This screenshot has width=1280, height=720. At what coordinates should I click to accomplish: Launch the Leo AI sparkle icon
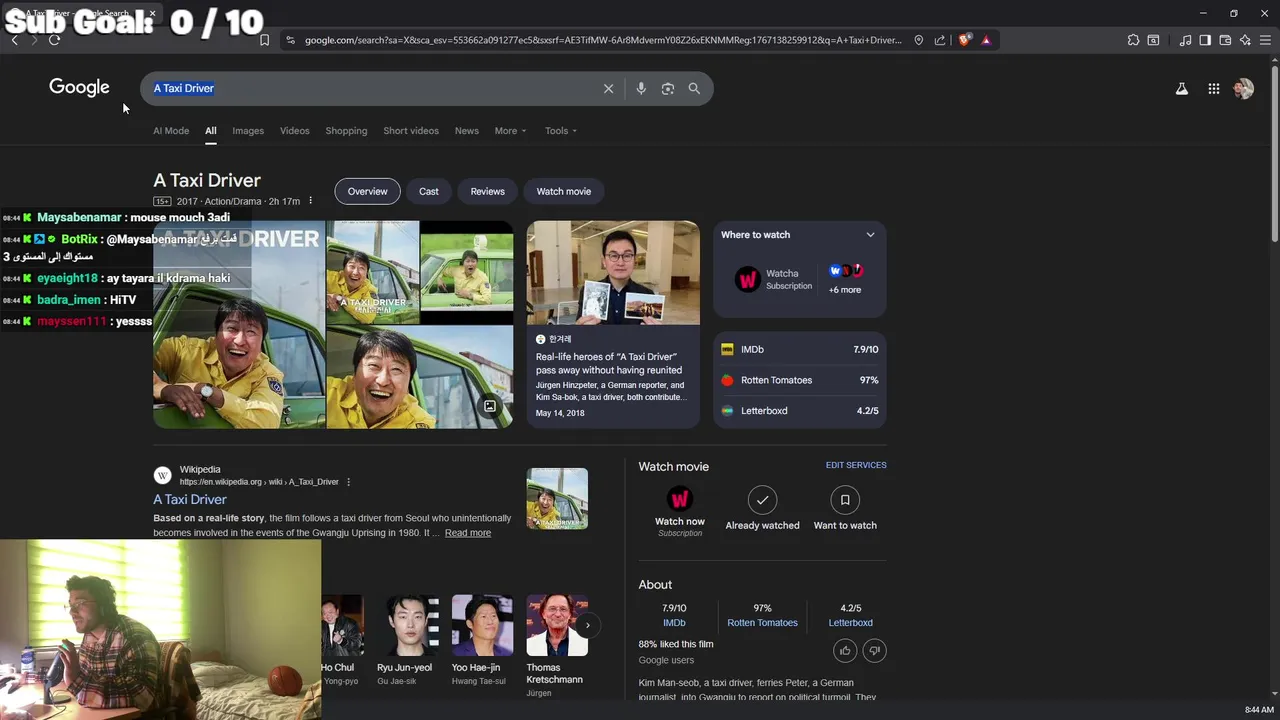click(x=1245, y=40)
